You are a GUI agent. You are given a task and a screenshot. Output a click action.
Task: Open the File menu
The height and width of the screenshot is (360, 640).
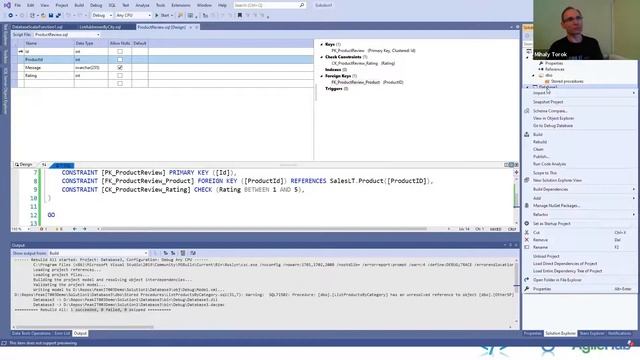(18, 5)
